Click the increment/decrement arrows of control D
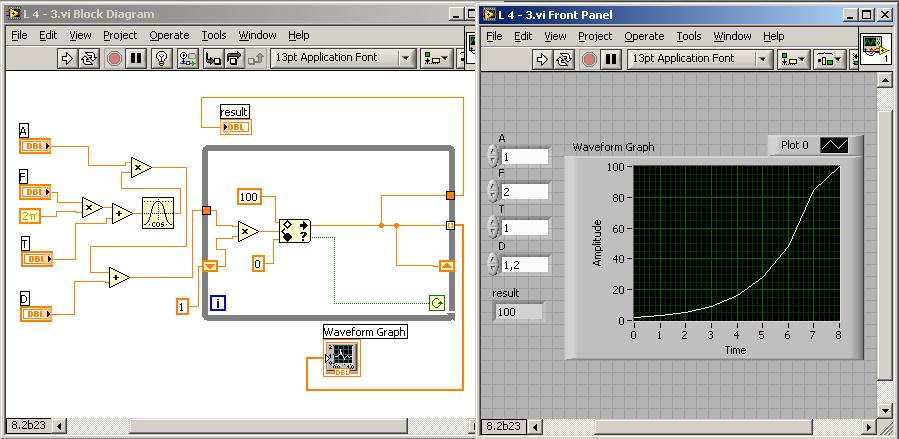This screenshot has width=899, height=439. tap(493, 264)
